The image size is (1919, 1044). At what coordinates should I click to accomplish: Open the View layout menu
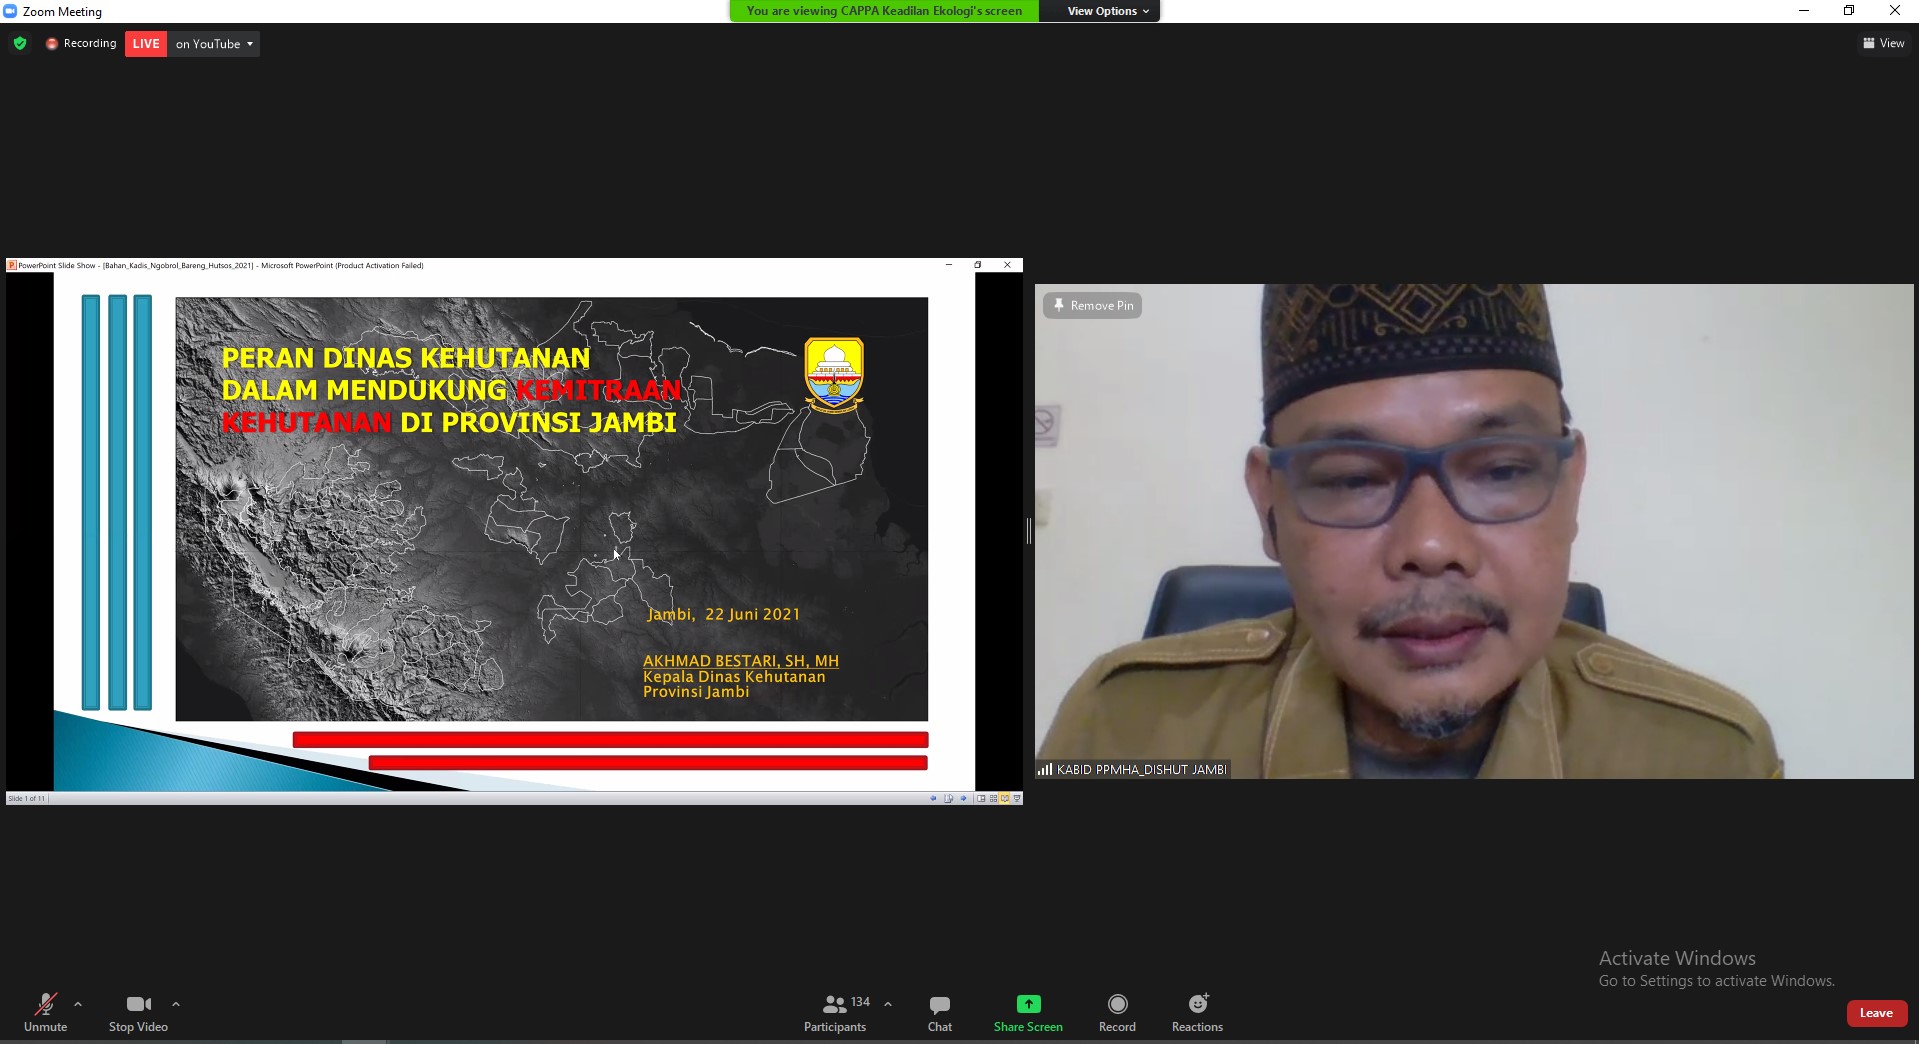click(x=1883, y=43)
